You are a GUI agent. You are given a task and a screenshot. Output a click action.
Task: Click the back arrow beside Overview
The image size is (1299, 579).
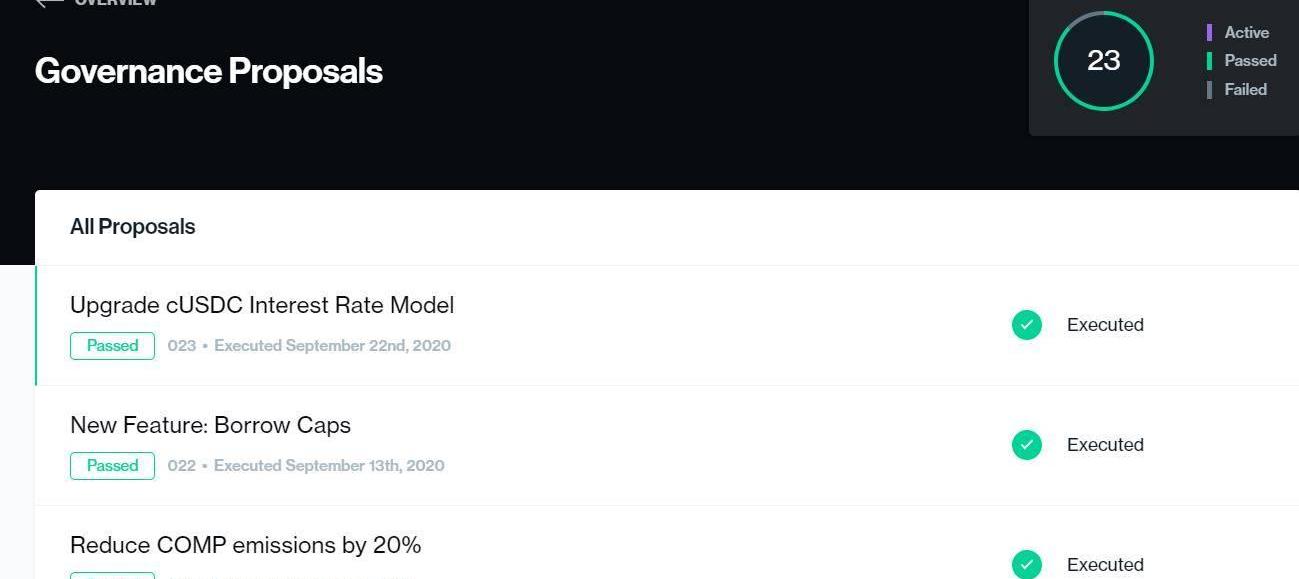point(48,3)
